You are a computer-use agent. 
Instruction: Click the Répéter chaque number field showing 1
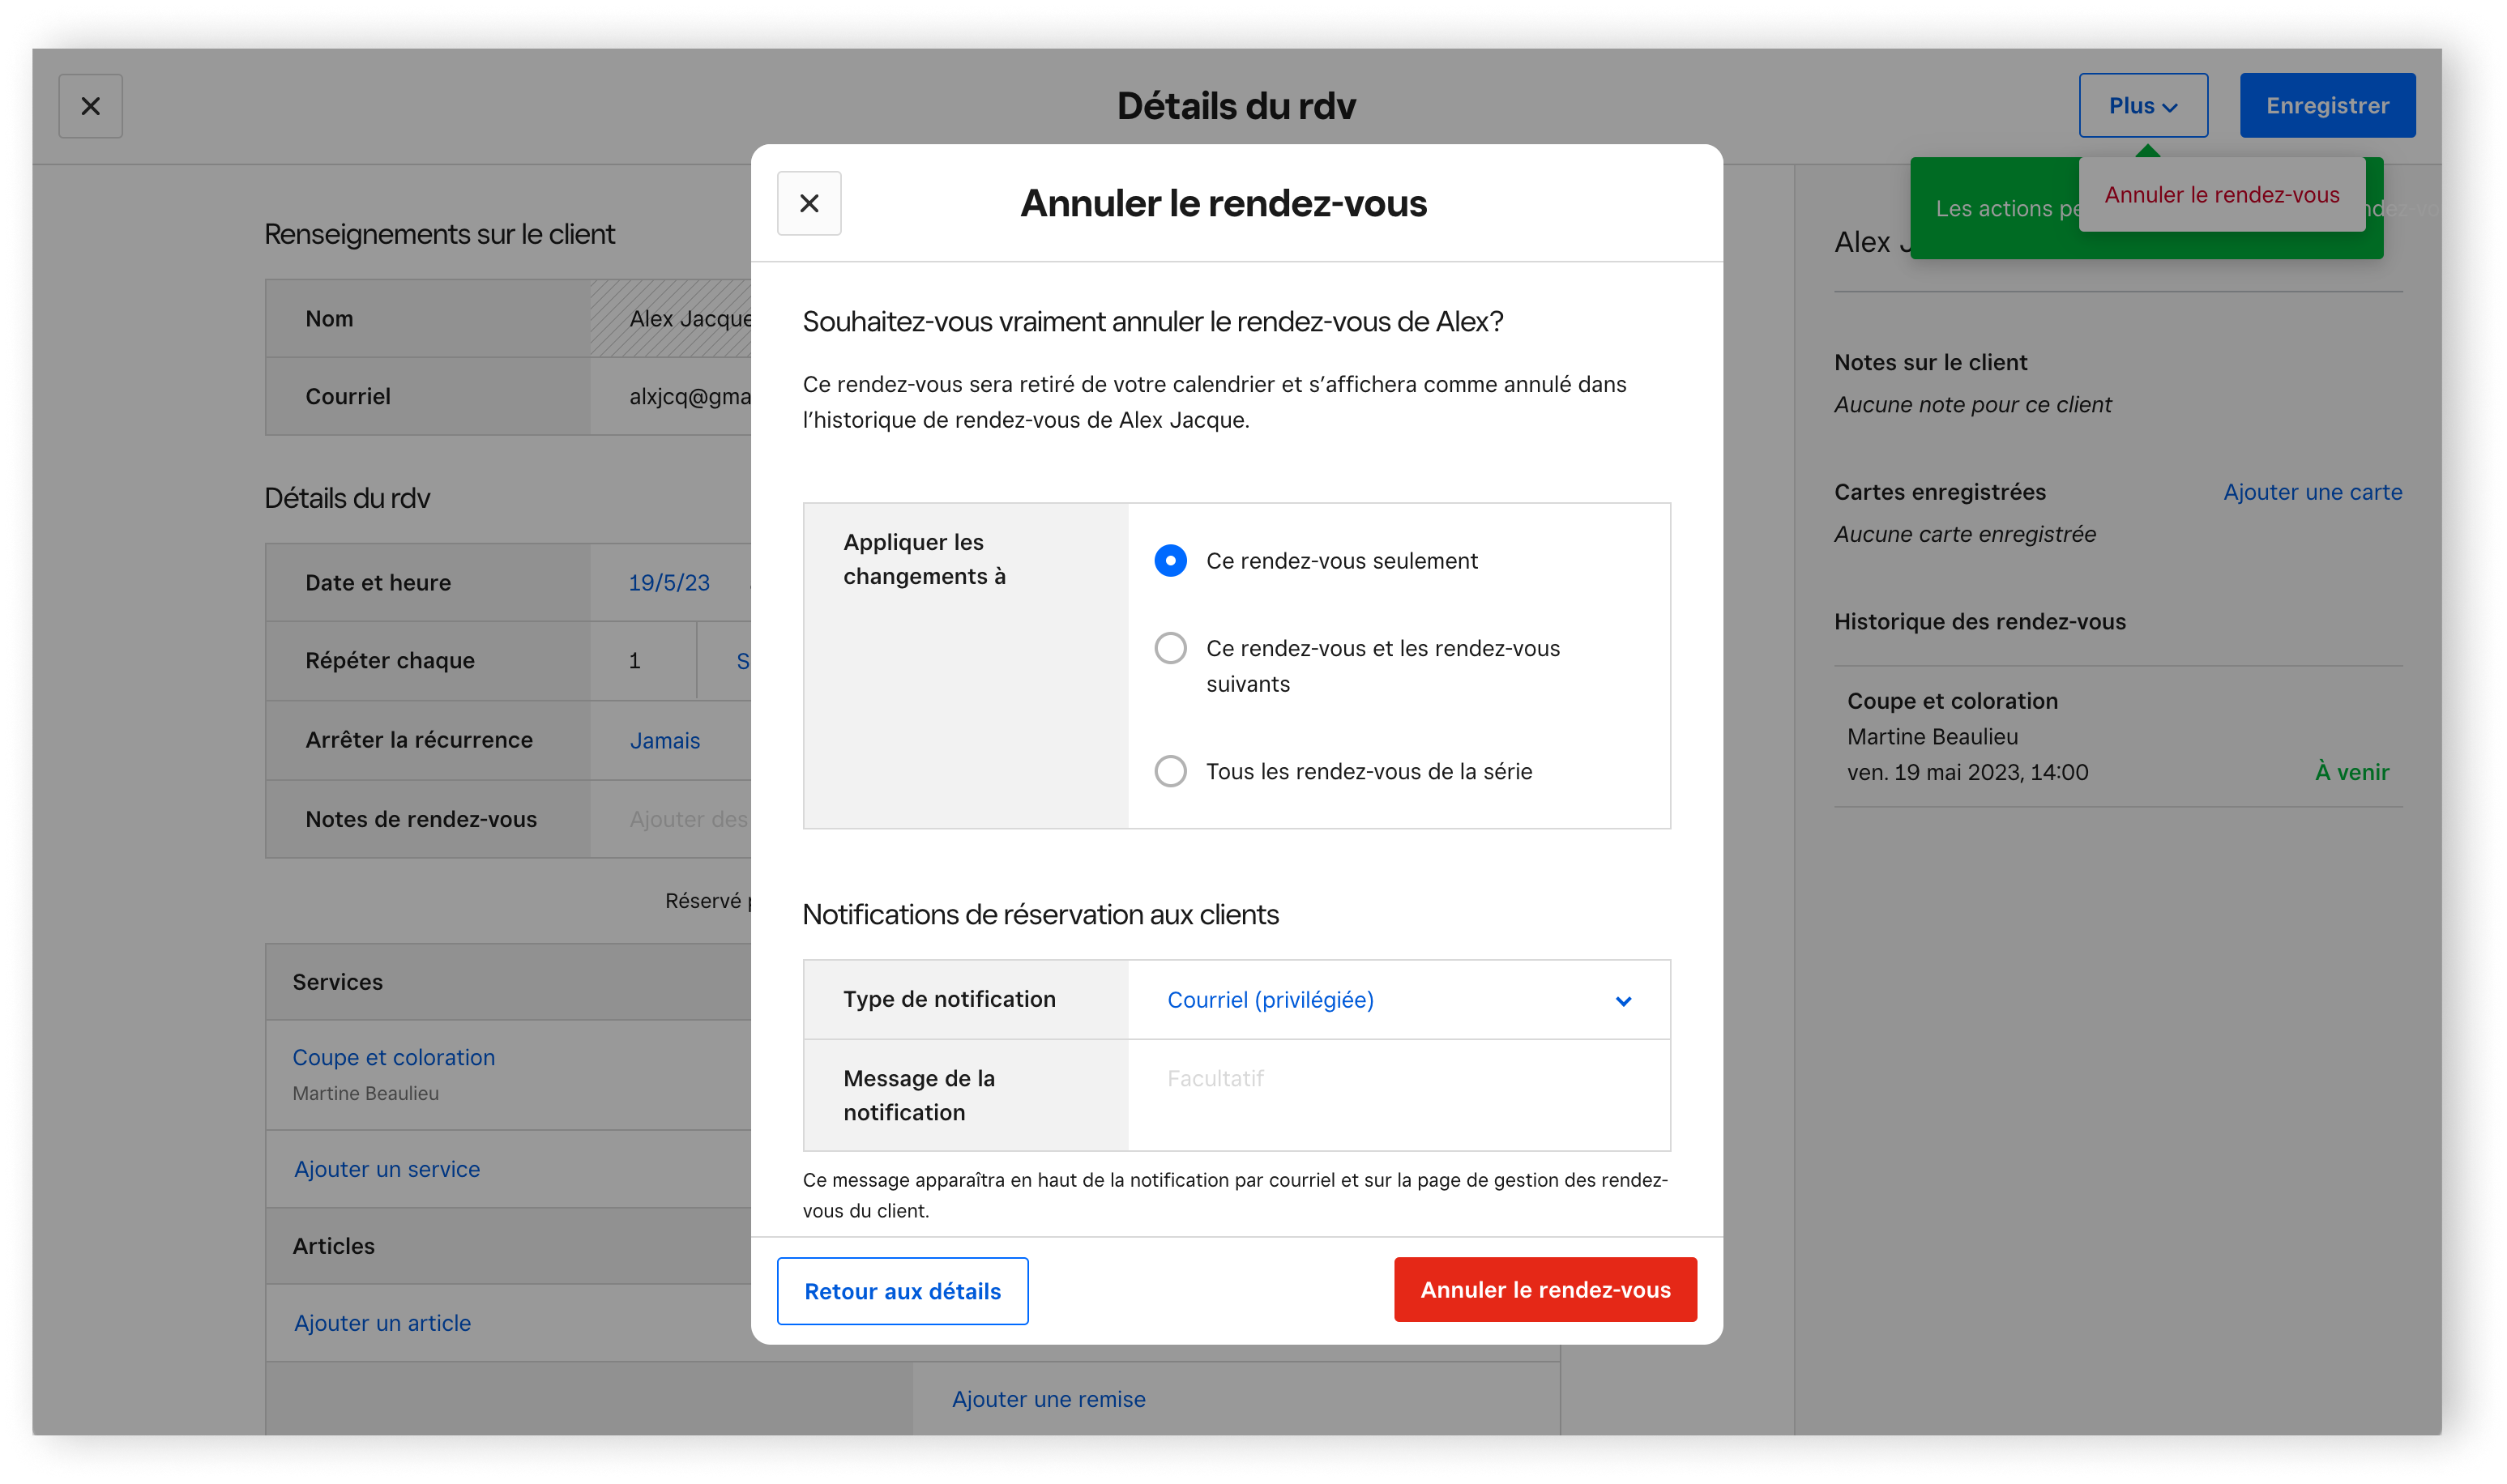coord(643,661)
